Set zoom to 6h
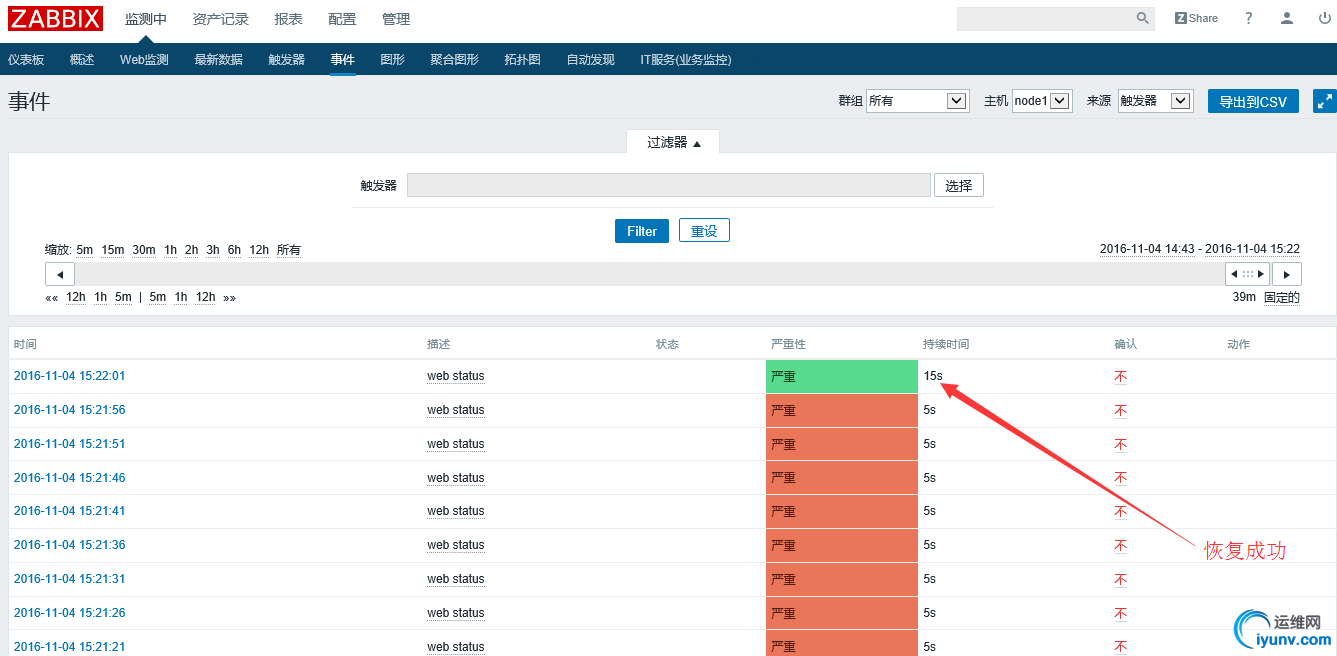 (234, 250)
